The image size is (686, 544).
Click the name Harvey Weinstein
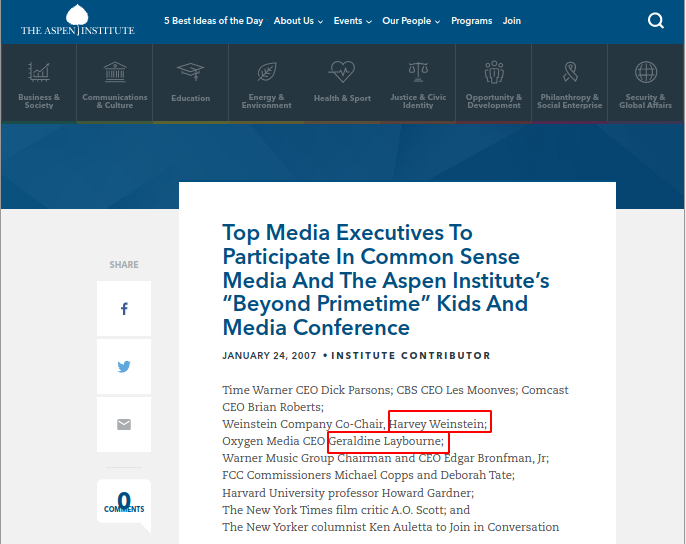pos(438,424)
